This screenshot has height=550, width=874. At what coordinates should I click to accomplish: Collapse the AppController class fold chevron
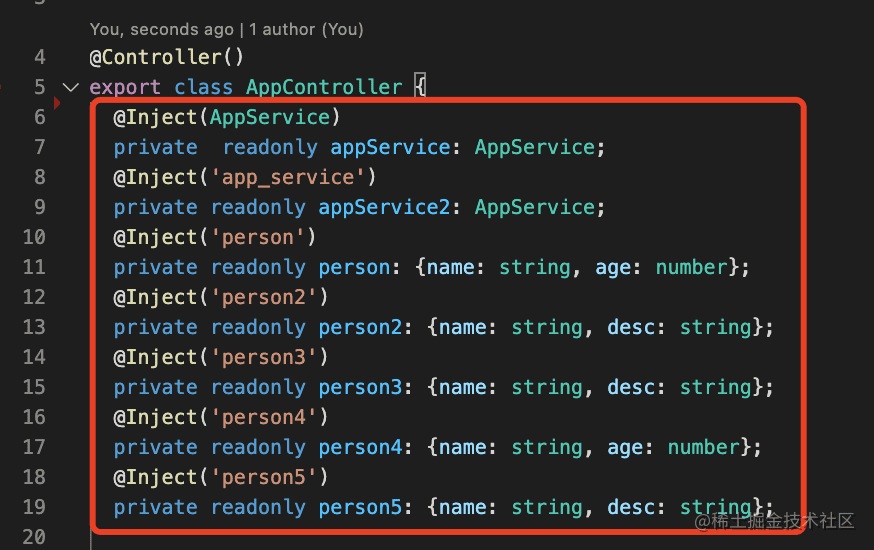pos(71,87)
